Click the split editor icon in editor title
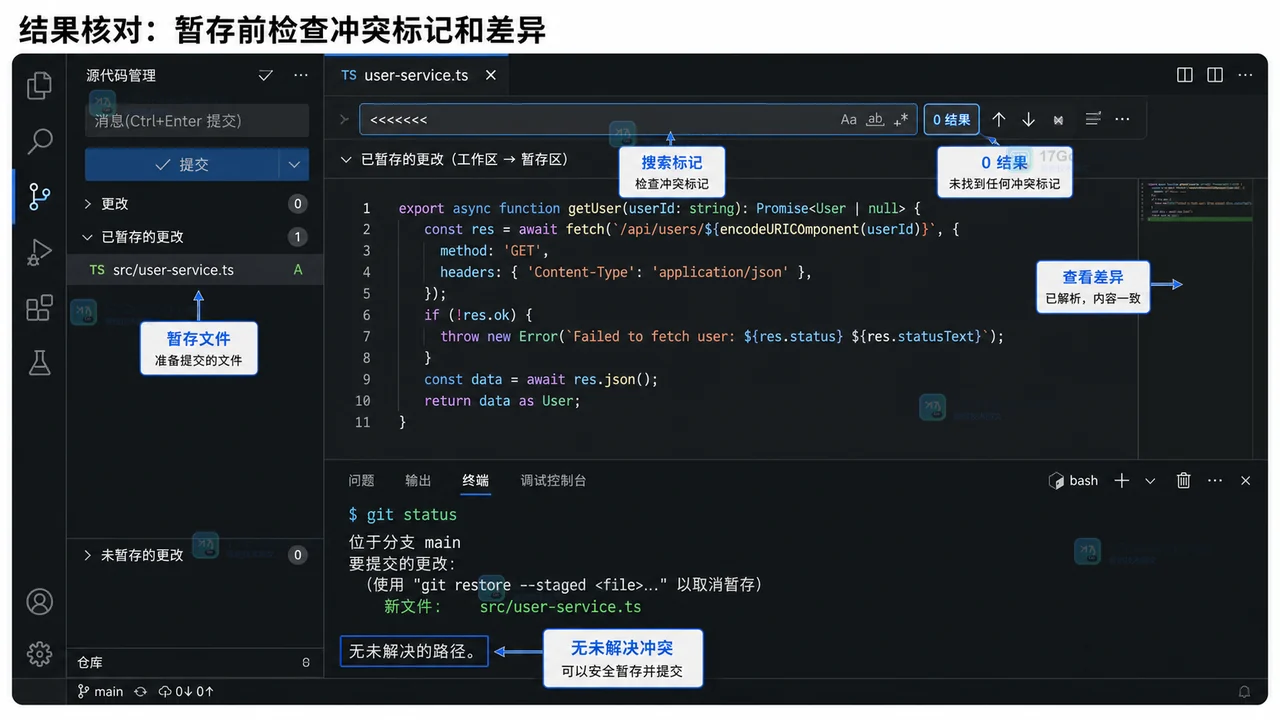Image resolution: width=1280 pixels, height=720 pixels. (x=1185, y=75)
